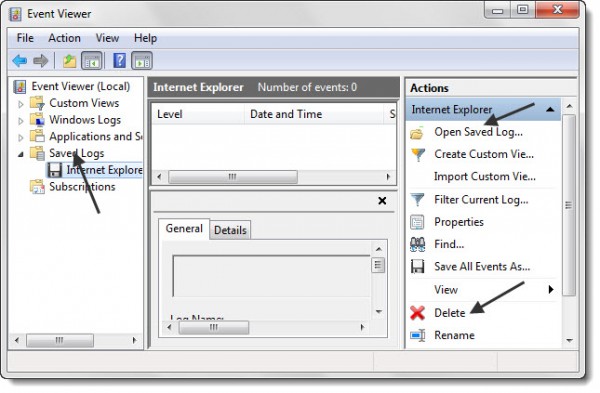Choose Open Saved Log... action

click(x=478, y=132)
